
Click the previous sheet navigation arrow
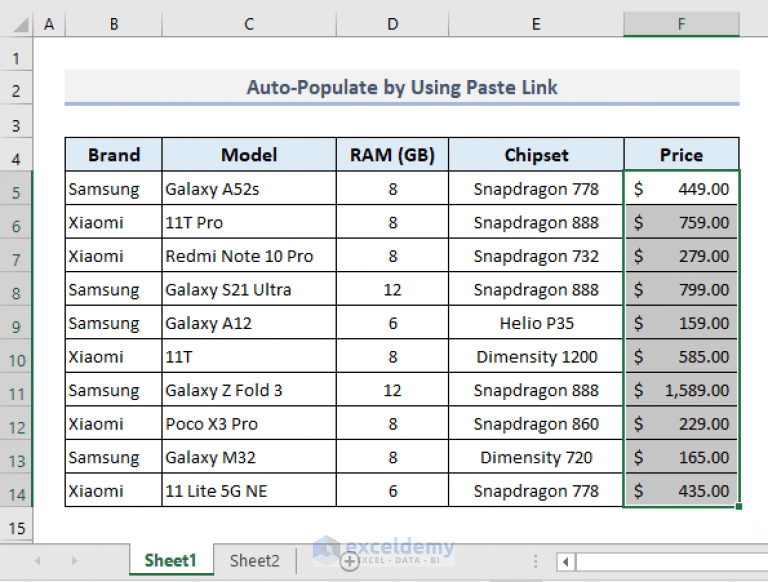[38, 560]
